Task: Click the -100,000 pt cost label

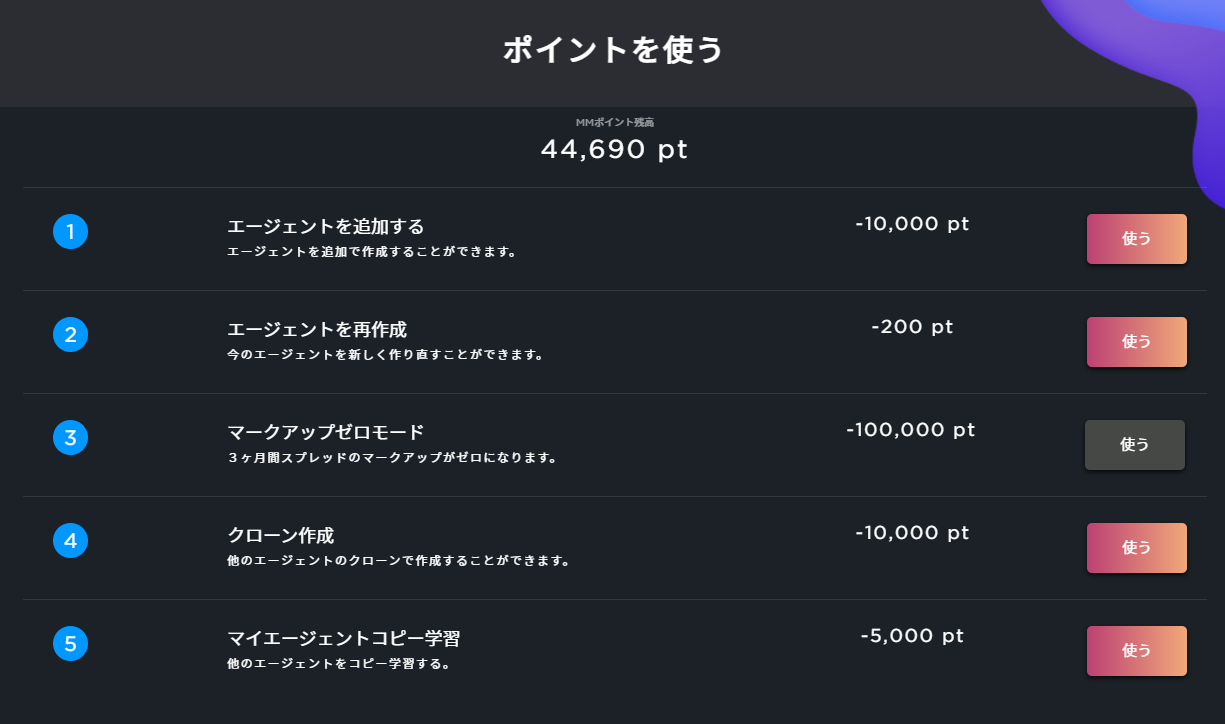Action: [910, 430]
